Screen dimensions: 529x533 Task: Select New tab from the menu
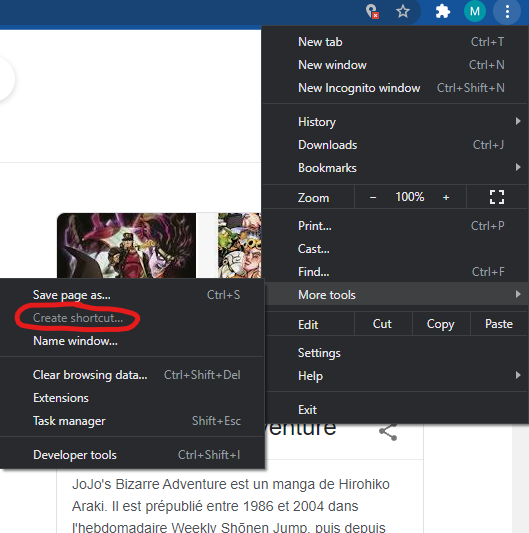[x=395, y=42]
